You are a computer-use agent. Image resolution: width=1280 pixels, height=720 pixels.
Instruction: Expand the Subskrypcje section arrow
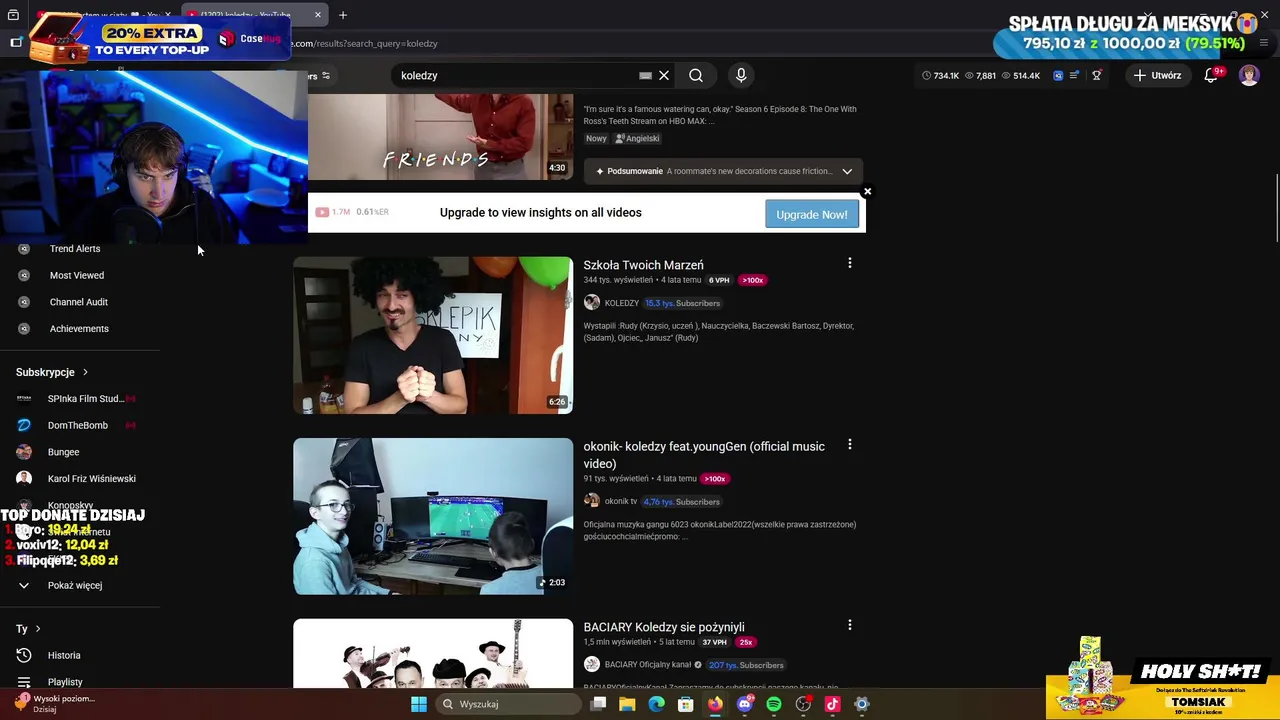point(85,372)
